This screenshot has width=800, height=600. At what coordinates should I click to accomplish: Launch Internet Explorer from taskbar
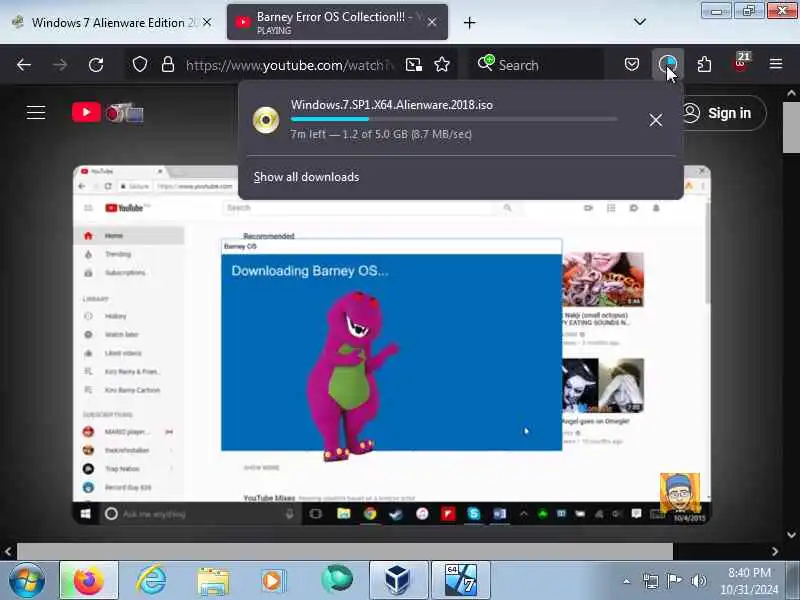152,581
